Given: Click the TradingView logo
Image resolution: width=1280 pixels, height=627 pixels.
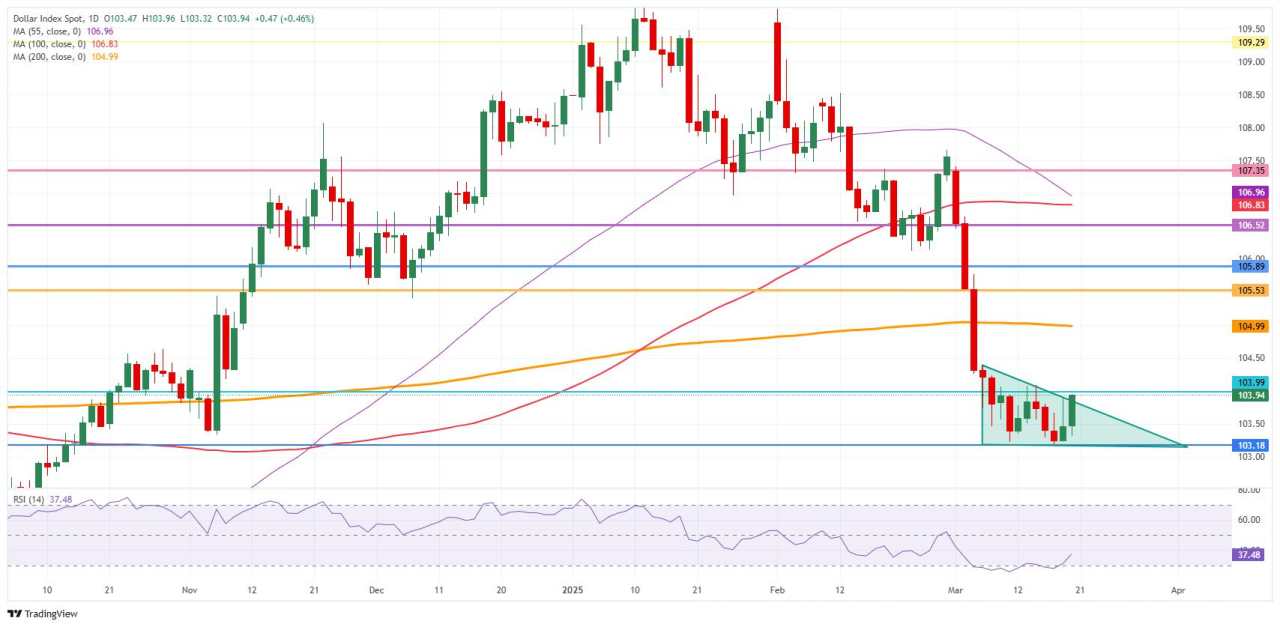Looking at the screenshot, I should 42,614.
